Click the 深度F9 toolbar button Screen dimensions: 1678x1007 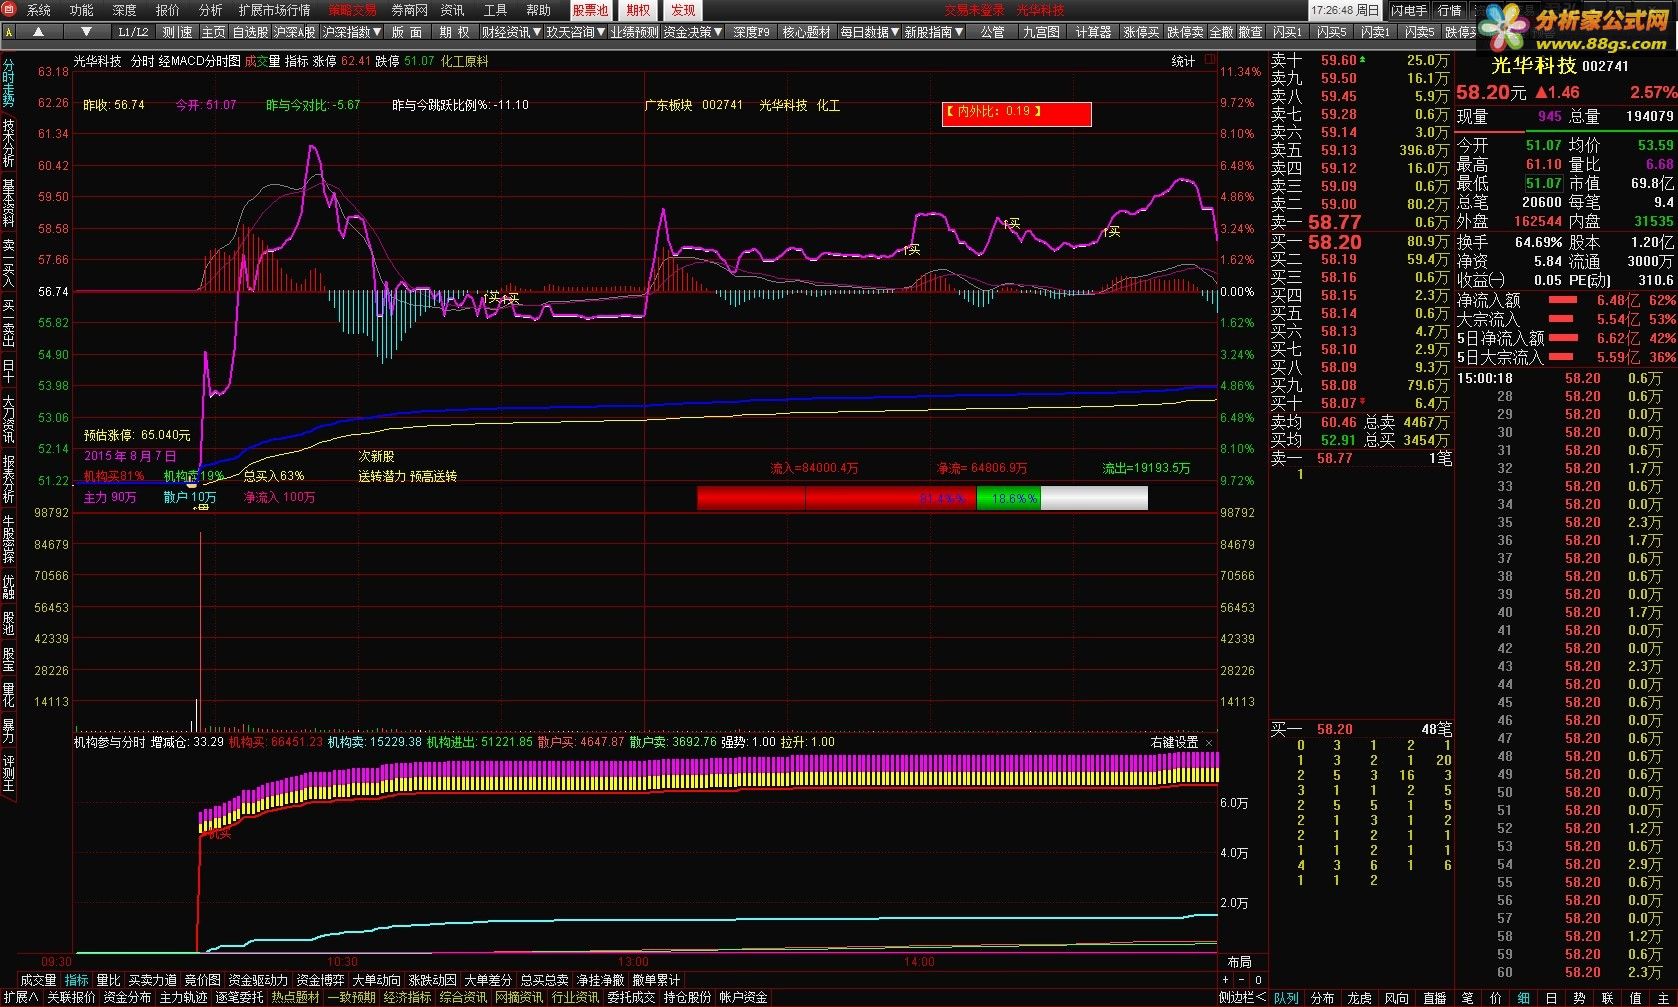(x=752, y=32)
